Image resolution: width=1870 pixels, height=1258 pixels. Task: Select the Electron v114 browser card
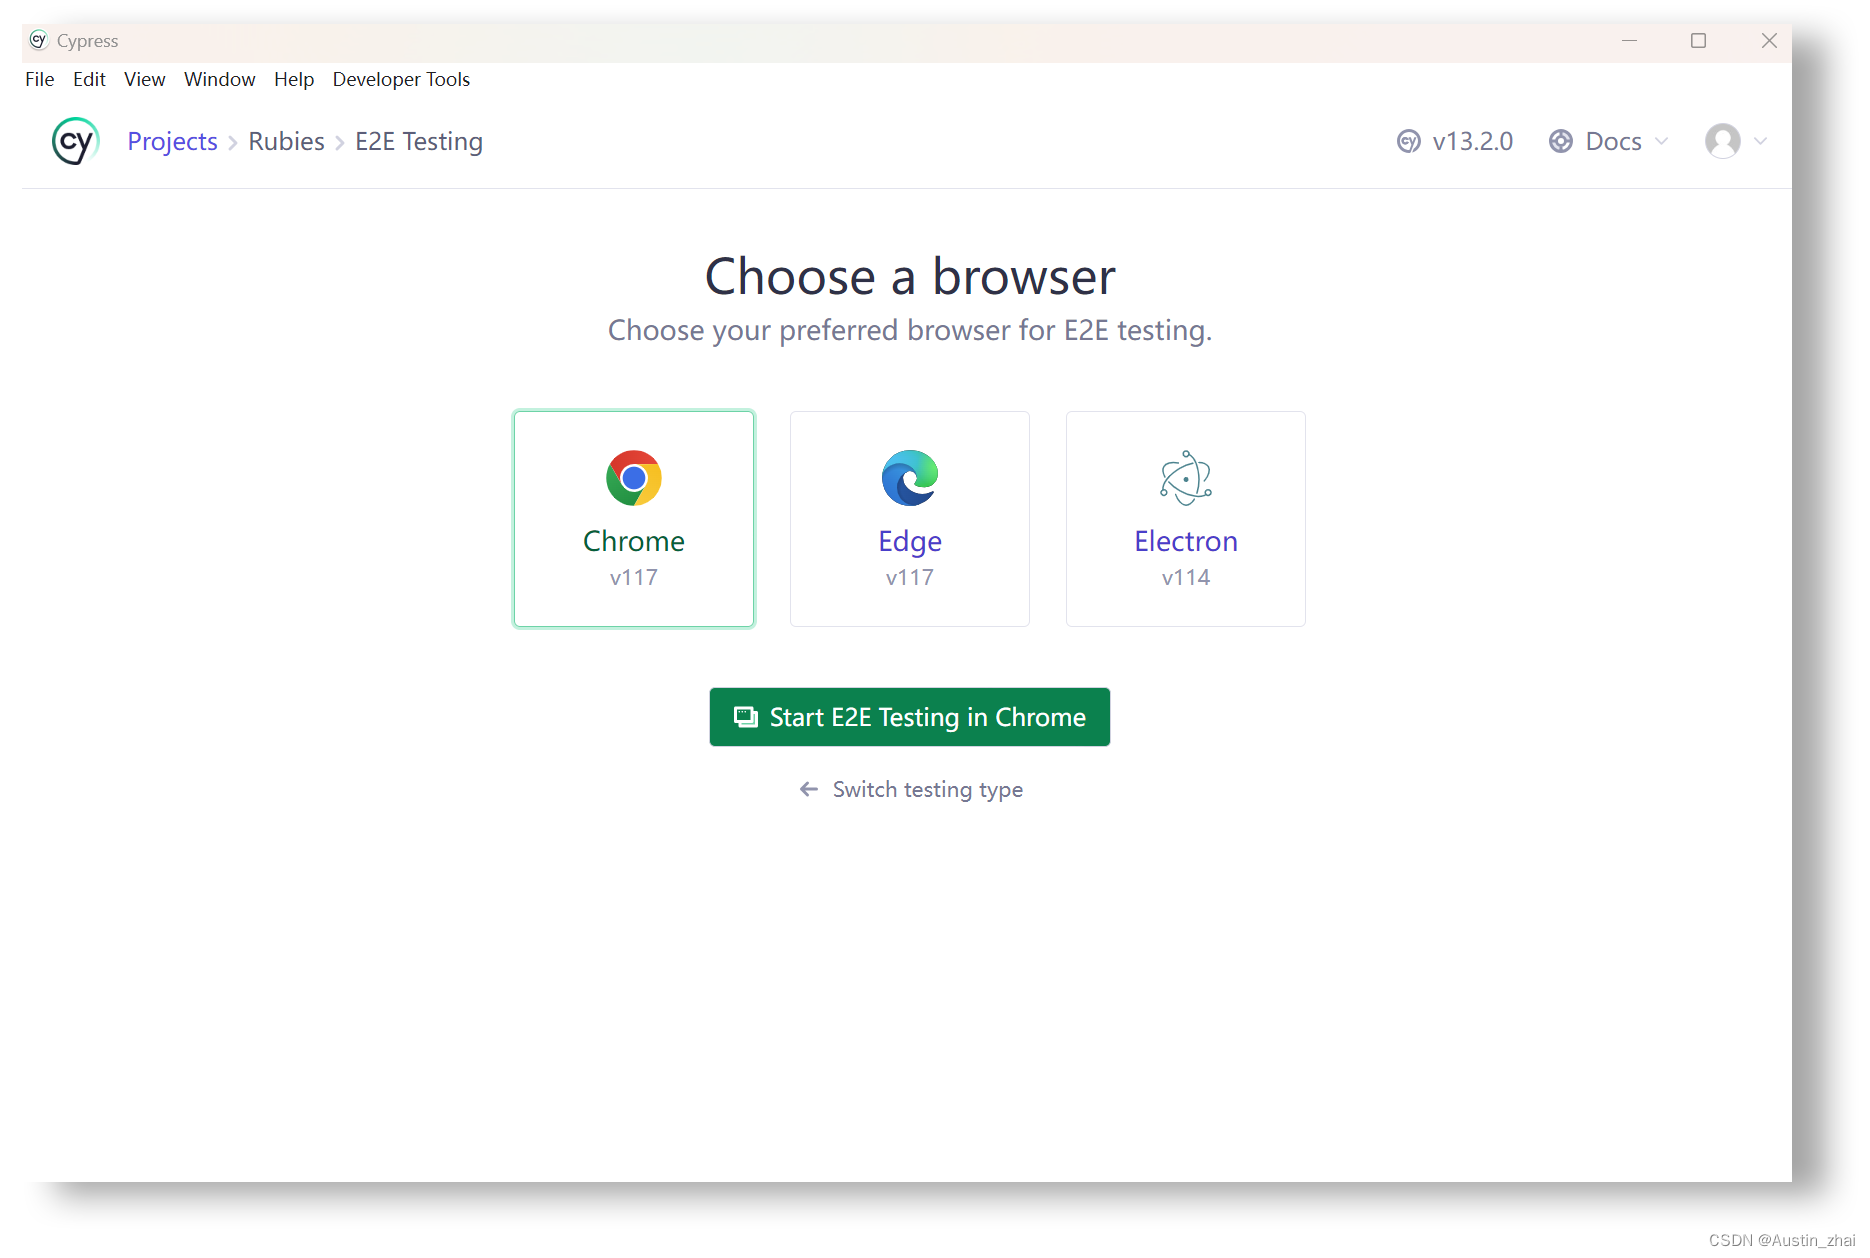[1186, 519]
